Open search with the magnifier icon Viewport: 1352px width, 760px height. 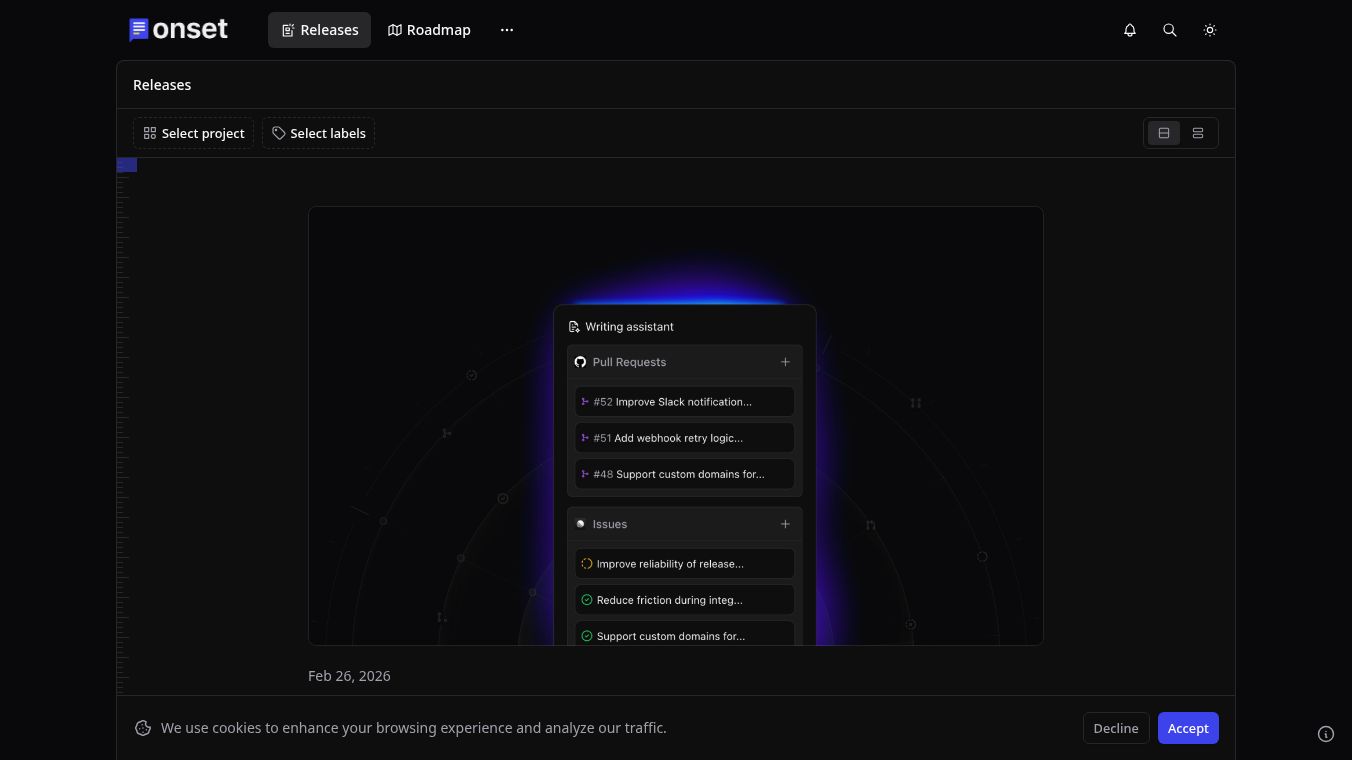point(1170,30)
